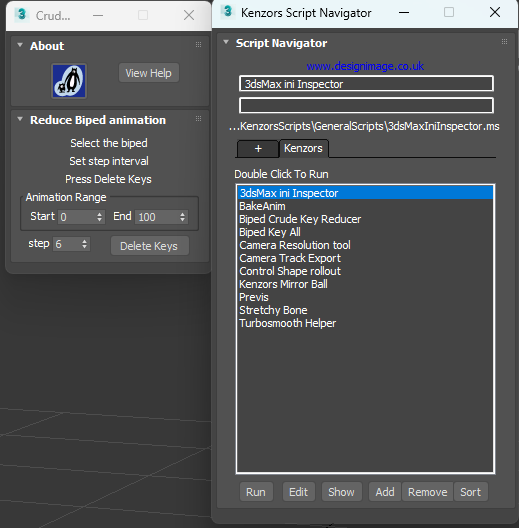The width and height of the screenshot is (519, 528).
Task: Open View Help in the About rollout
Action: pos(149,73)
